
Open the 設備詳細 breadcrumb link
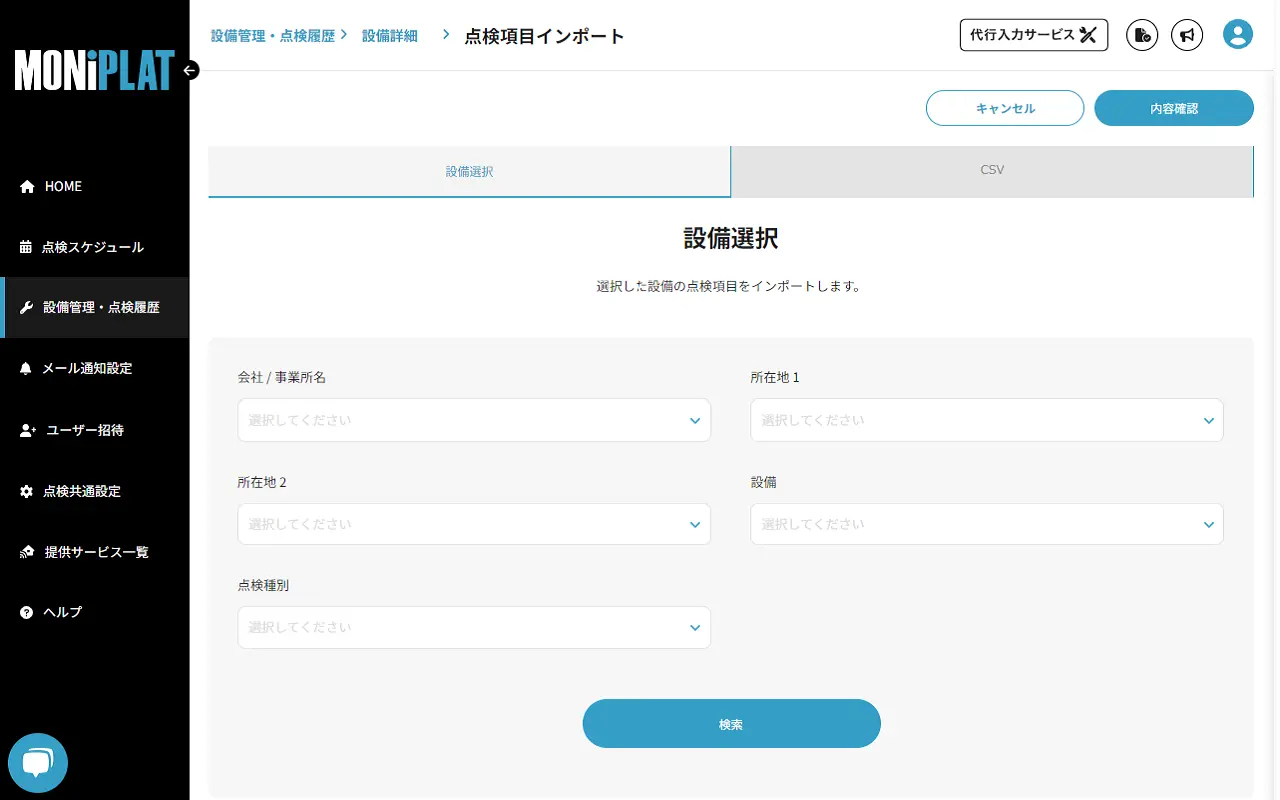[x=389, y=34]
